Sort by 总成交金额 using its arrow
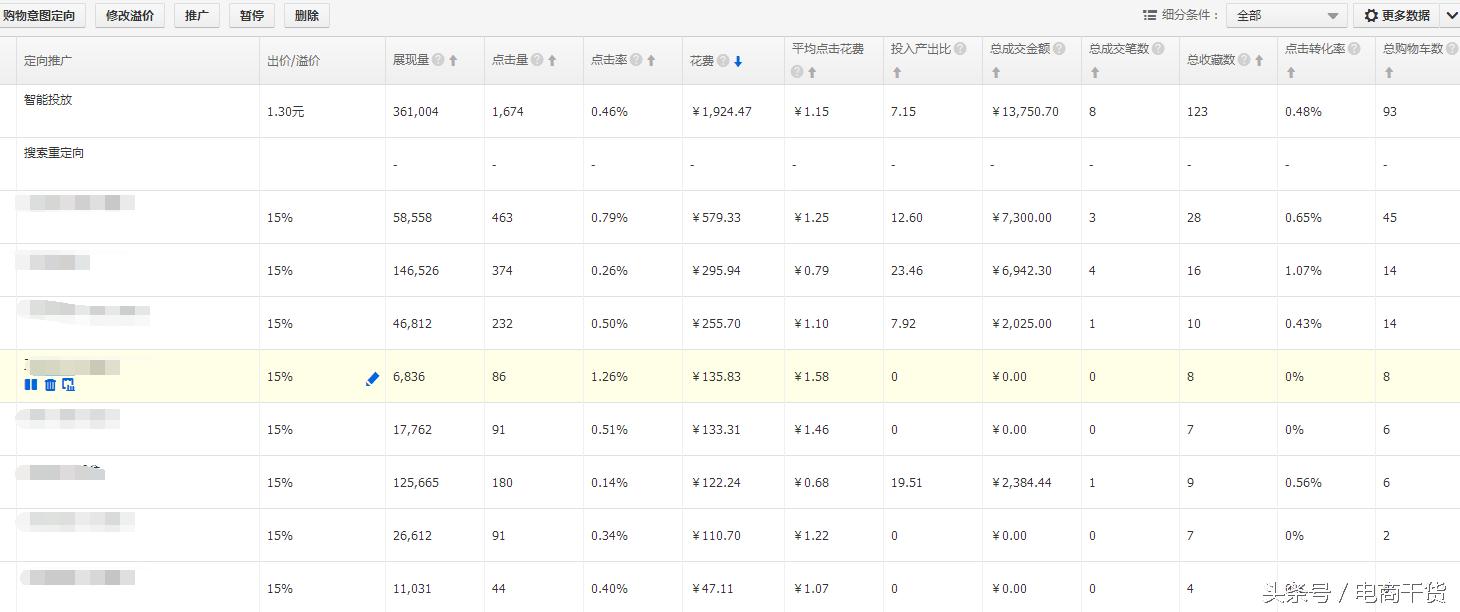Image resolution: width=1460 pixels, height=612 pixels. coord(996,73)
